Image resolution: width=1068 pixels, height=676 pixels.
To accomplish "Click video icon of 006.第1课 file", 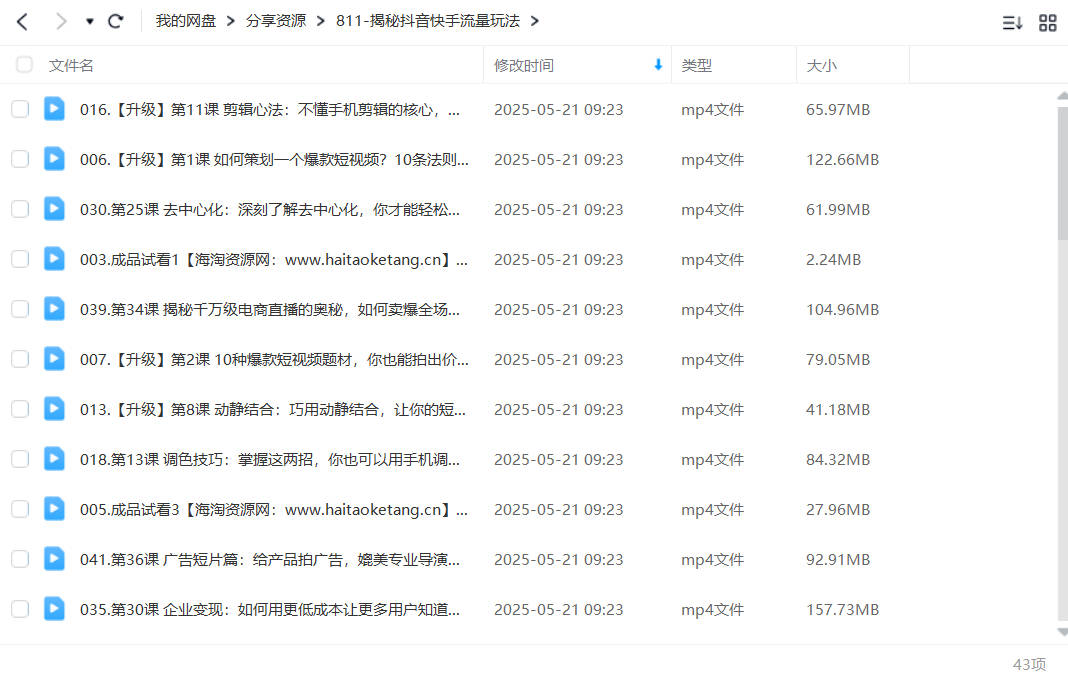I will pyautogui.click(x=54, y=158).
